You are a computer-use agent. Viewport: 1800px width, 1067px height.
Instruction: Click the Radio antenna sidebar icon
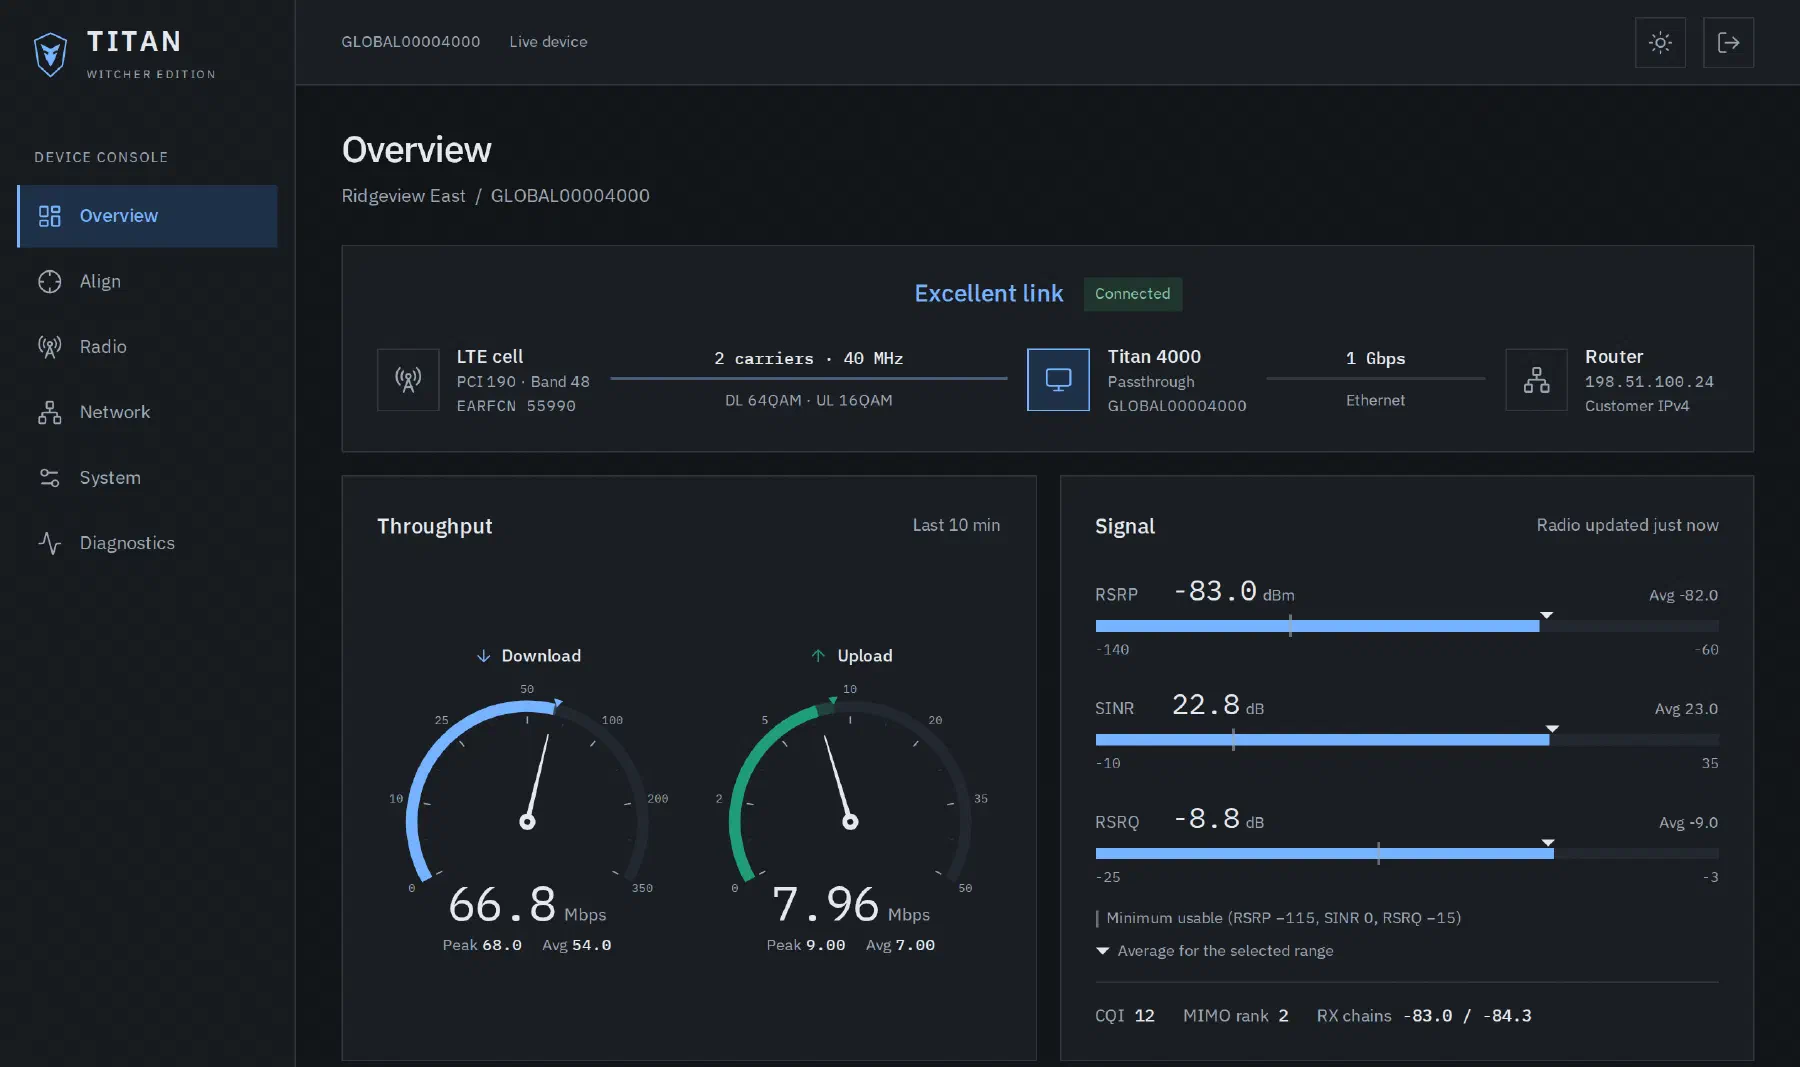(x=49, y=347)
